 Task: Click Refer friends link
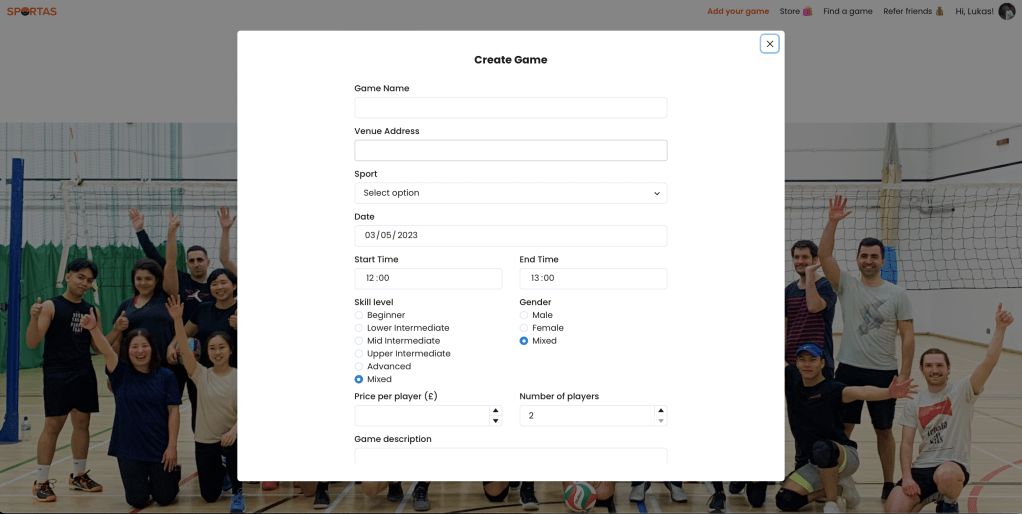pos(912,12)
